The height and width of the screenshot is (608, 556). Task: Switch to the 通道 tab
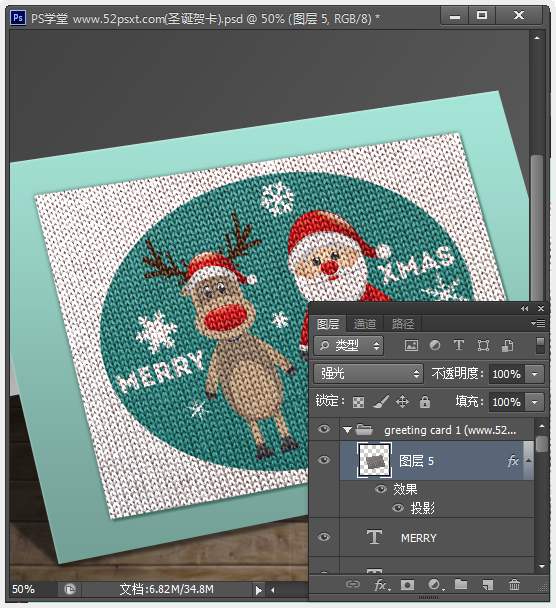click(x=364, y=324)
